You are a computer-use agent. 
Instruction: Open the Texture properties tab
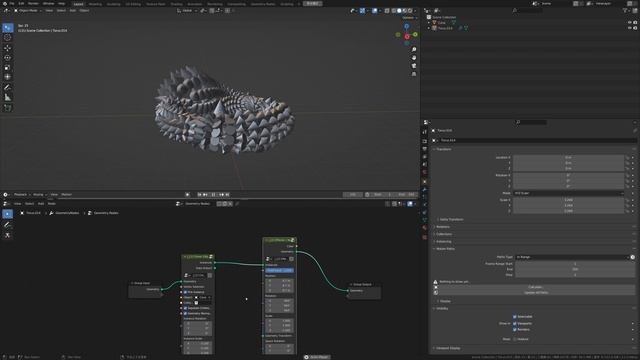coord(424,237)
